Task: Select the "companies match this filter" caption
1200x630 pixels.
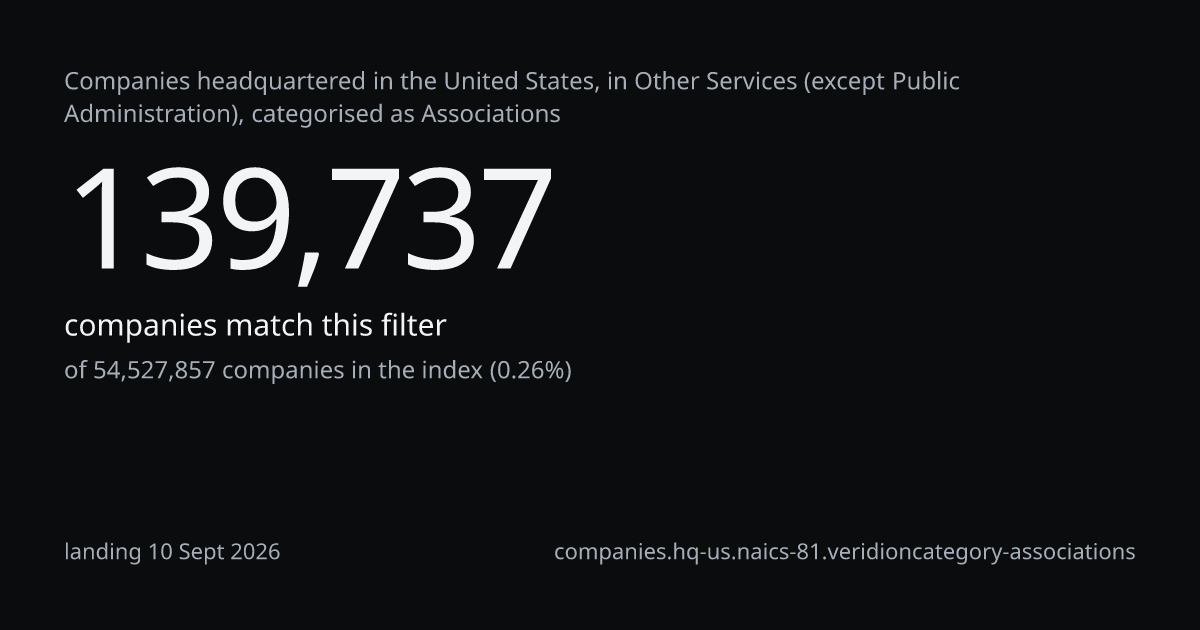Action: tap(255, 326)
